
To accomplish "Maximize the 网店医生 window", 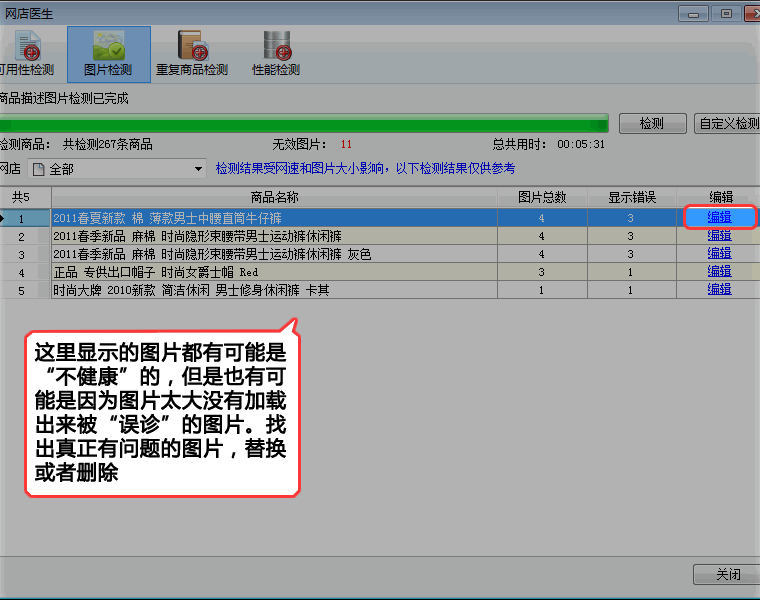I will (726, 14).
